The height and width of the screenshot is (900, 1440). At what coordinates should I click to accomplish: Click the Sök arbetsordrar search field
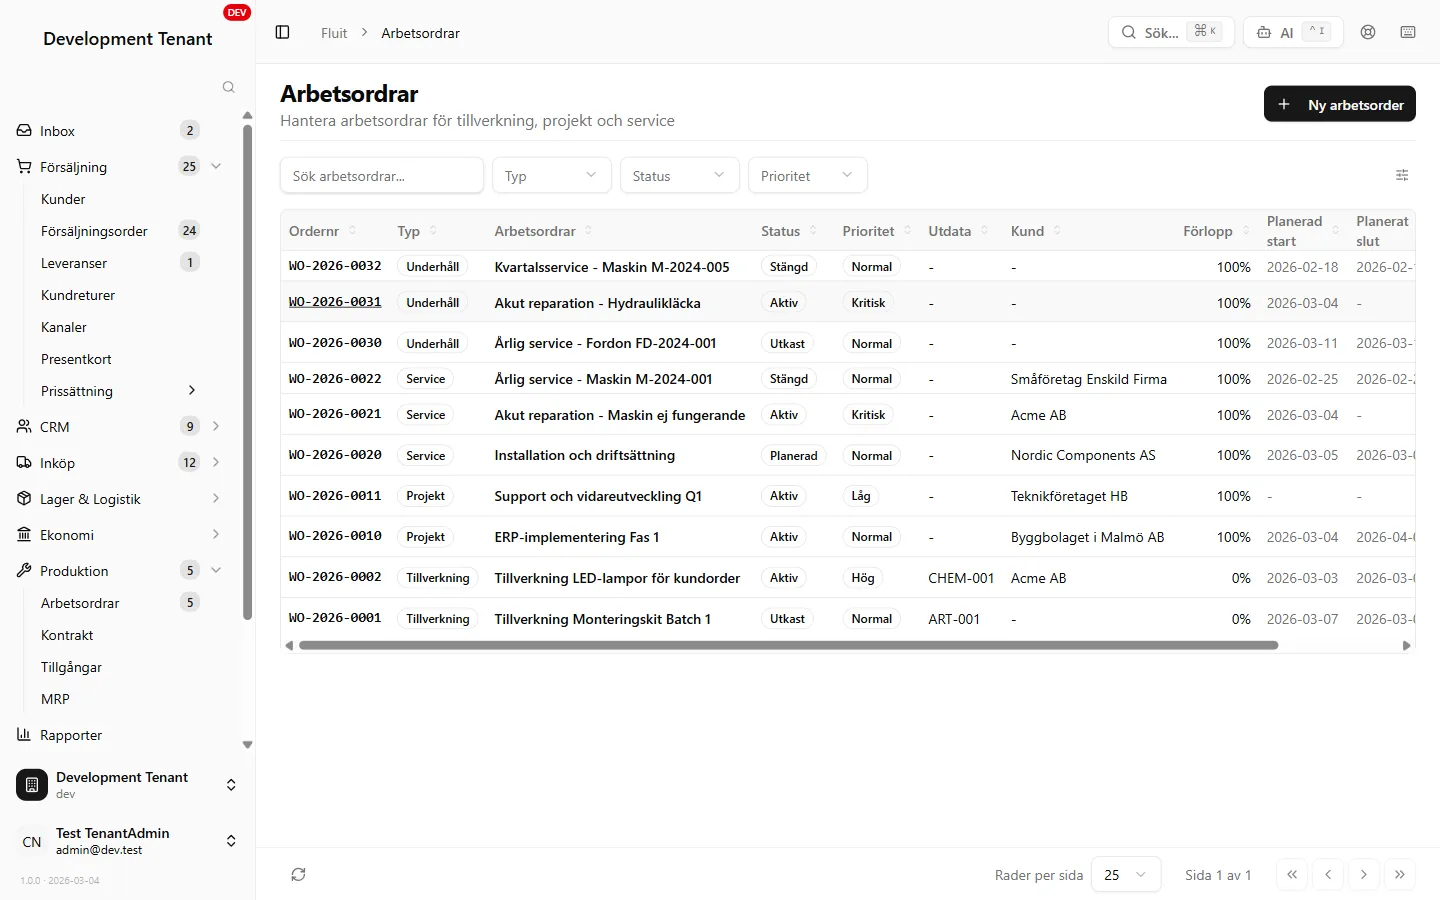(382, 175)
